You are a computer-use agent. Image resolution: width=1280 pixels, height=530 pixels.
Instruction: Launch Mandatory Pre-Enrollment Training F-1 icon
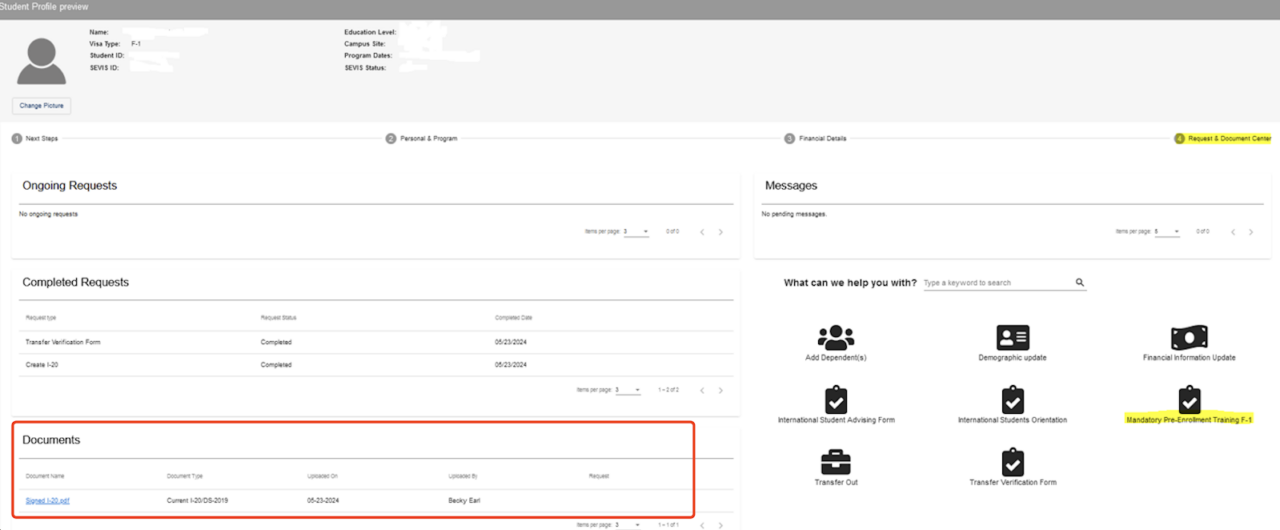(1189, 400)
